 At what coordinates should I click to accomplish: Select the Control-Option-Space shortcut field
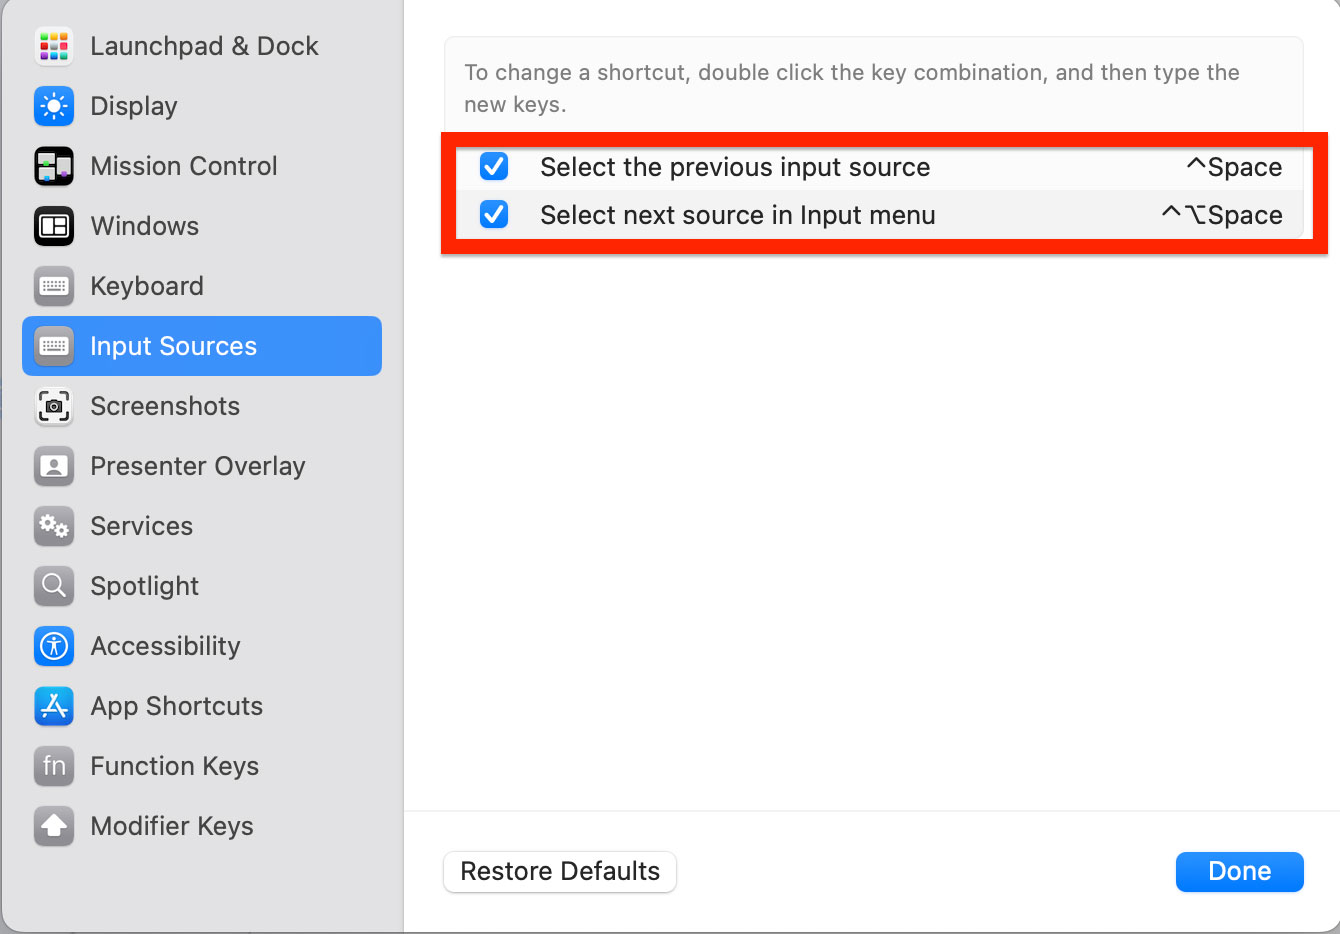(1221, 215)
